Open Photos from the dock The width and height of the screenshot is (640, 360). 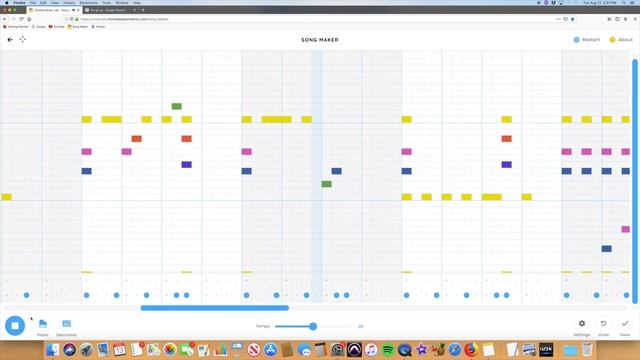pyautogui.click(x=170, y=350)
